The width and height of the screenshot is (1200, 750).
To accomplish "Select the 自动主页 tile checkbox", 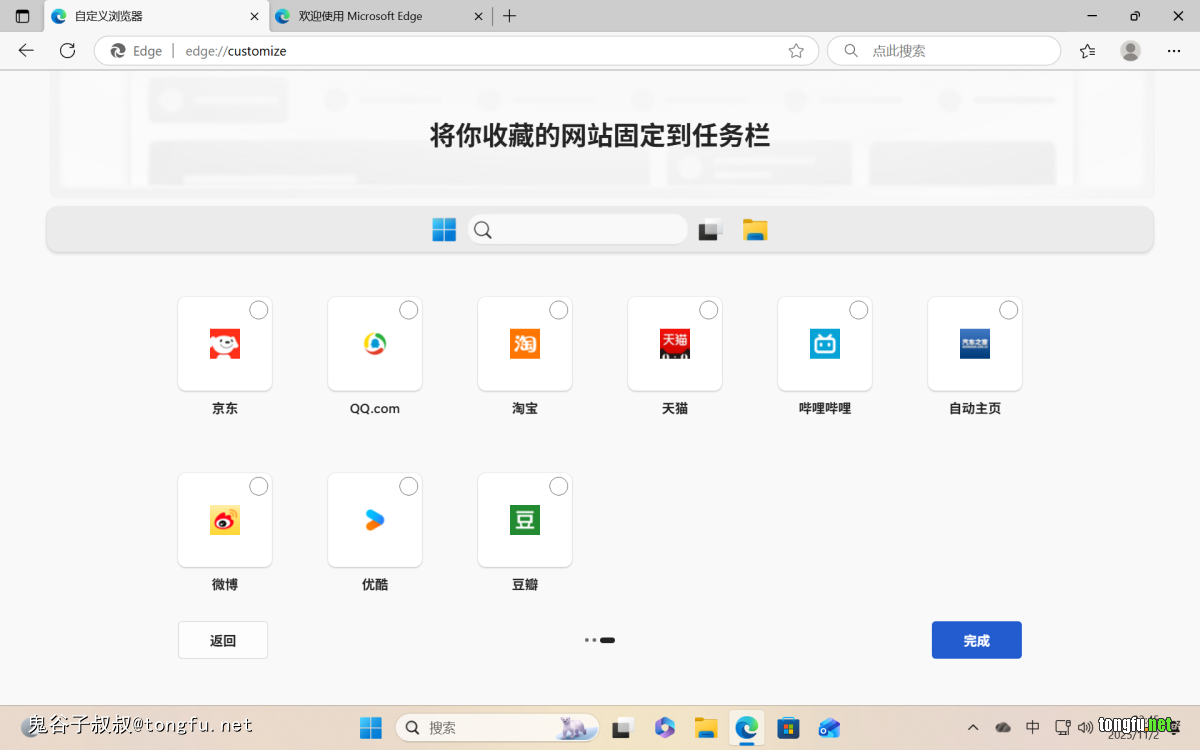I will click(1008, 310).
